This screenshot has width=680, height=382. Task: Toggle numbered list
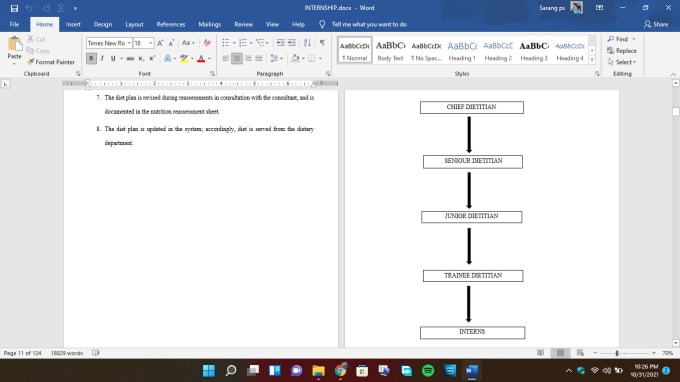pyautogui.click(x=242, y=42)
